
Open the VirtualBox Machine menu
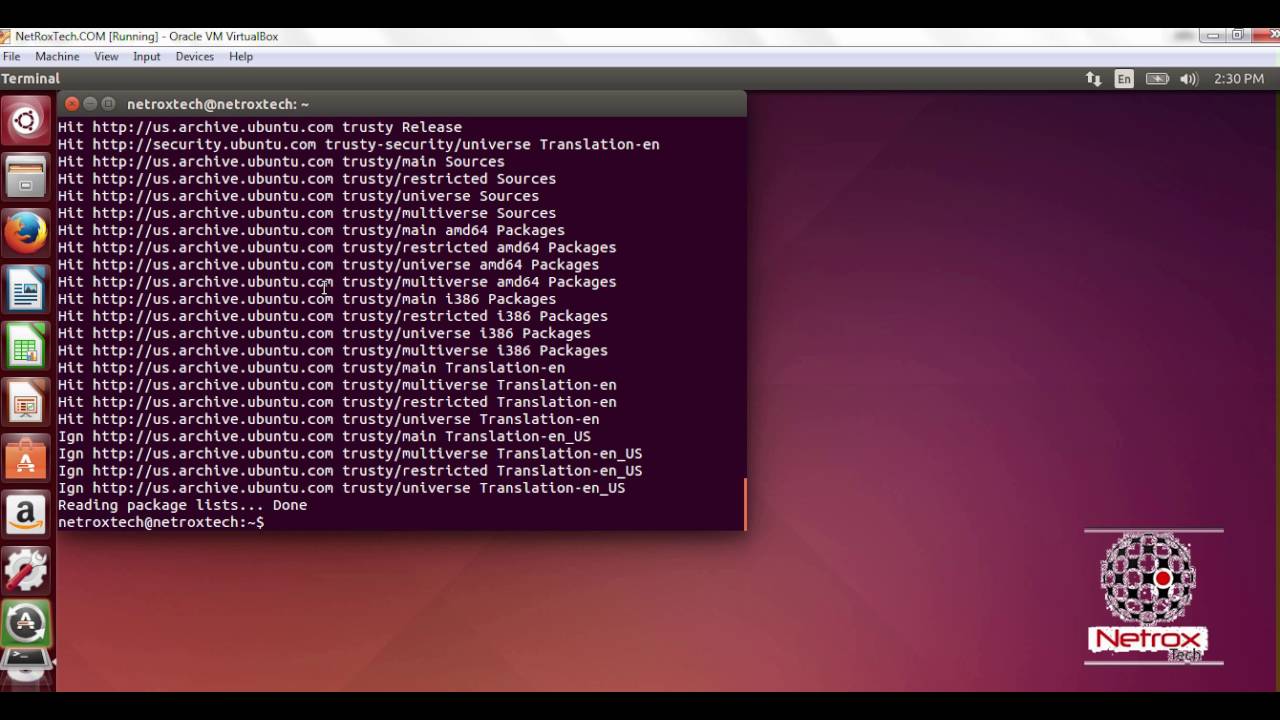pyautogui.click(x=57, y=56)
